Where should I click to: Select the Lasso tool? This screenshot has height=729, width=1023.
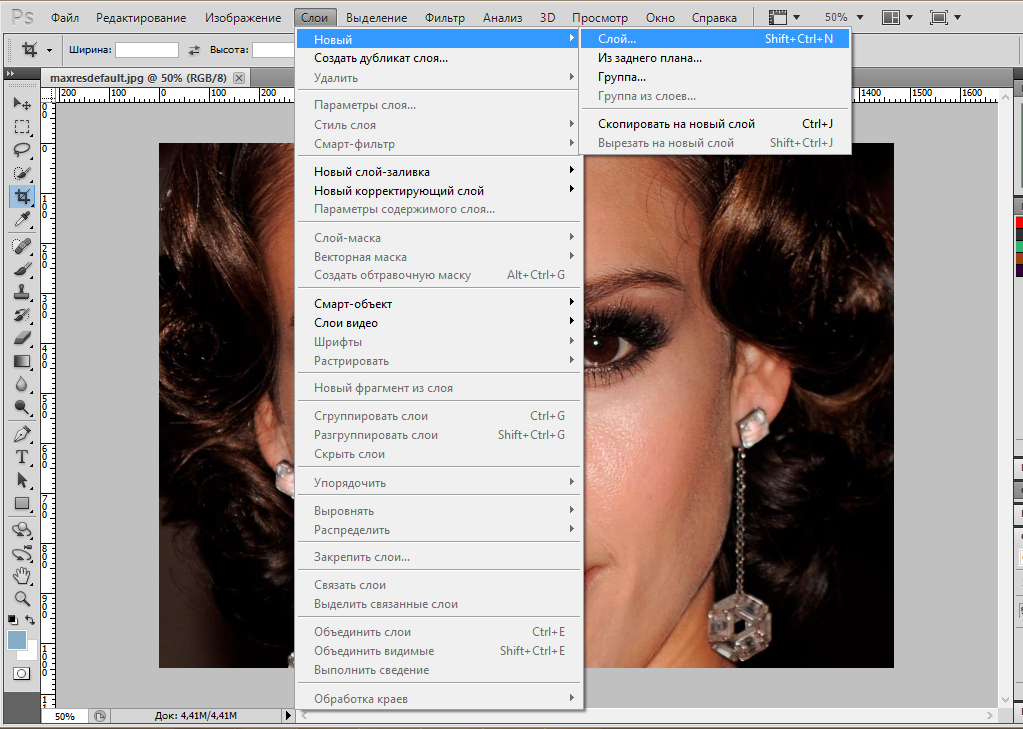coord(22,149)
